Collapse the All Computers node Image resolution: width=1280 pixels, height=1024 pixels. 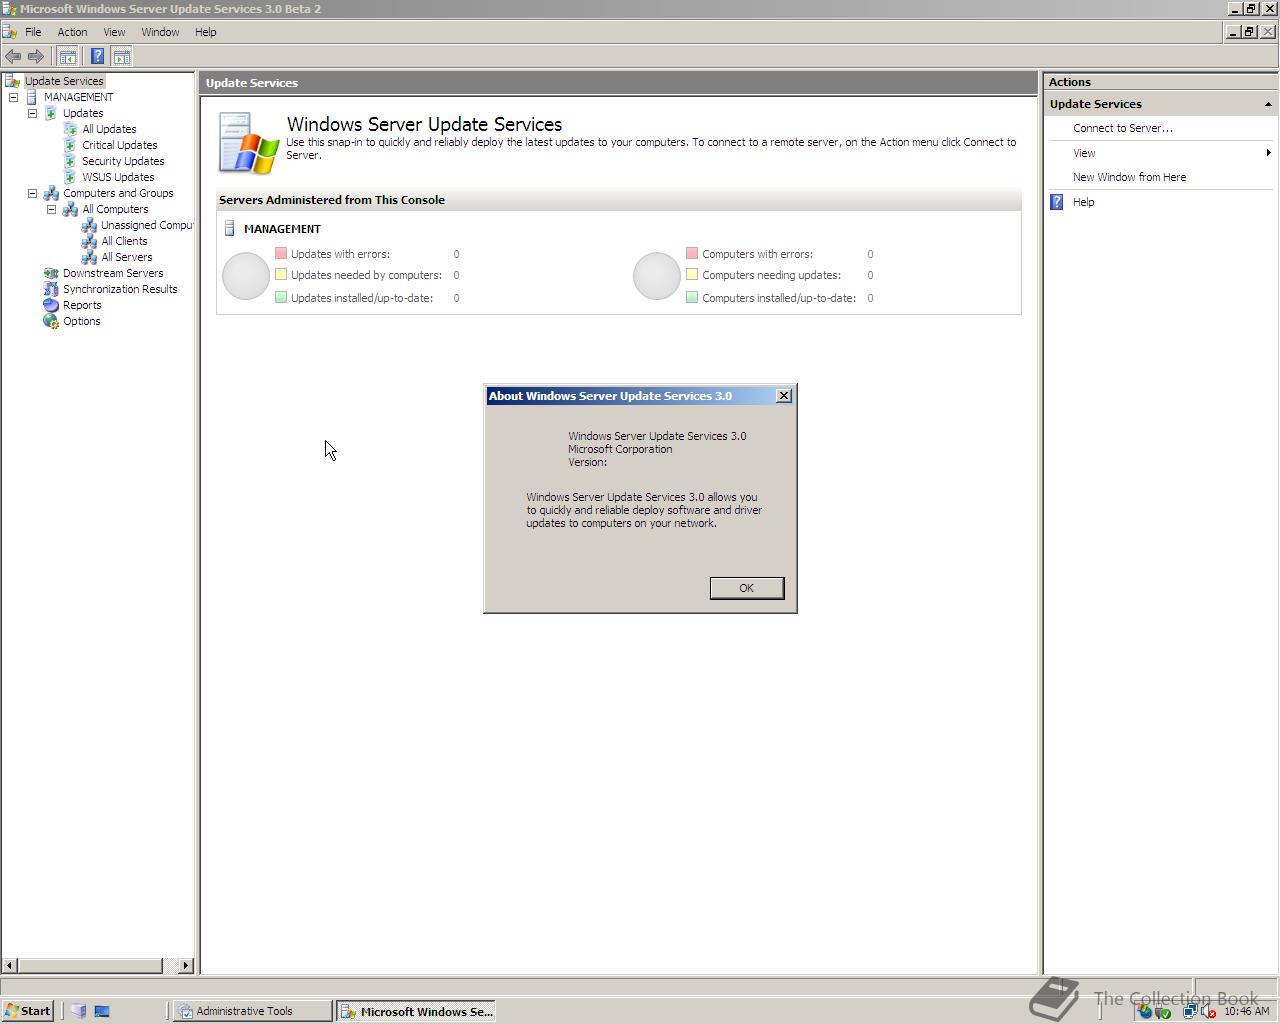click(x=51, y=209)
